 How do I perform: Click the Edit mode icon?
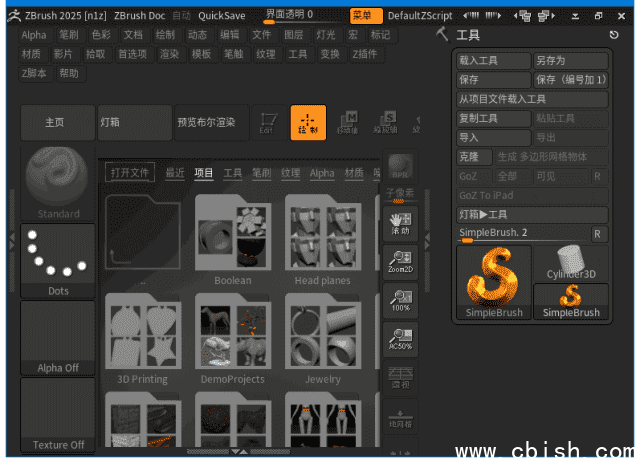point(267,122)
